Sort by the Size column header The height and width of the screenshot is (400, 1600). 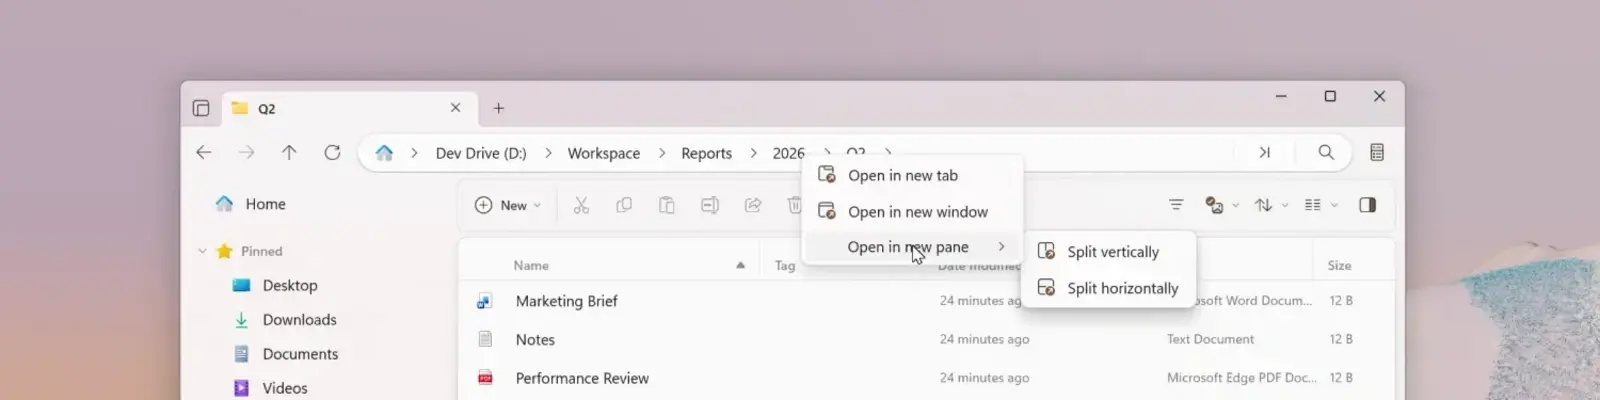[1339, 265]
